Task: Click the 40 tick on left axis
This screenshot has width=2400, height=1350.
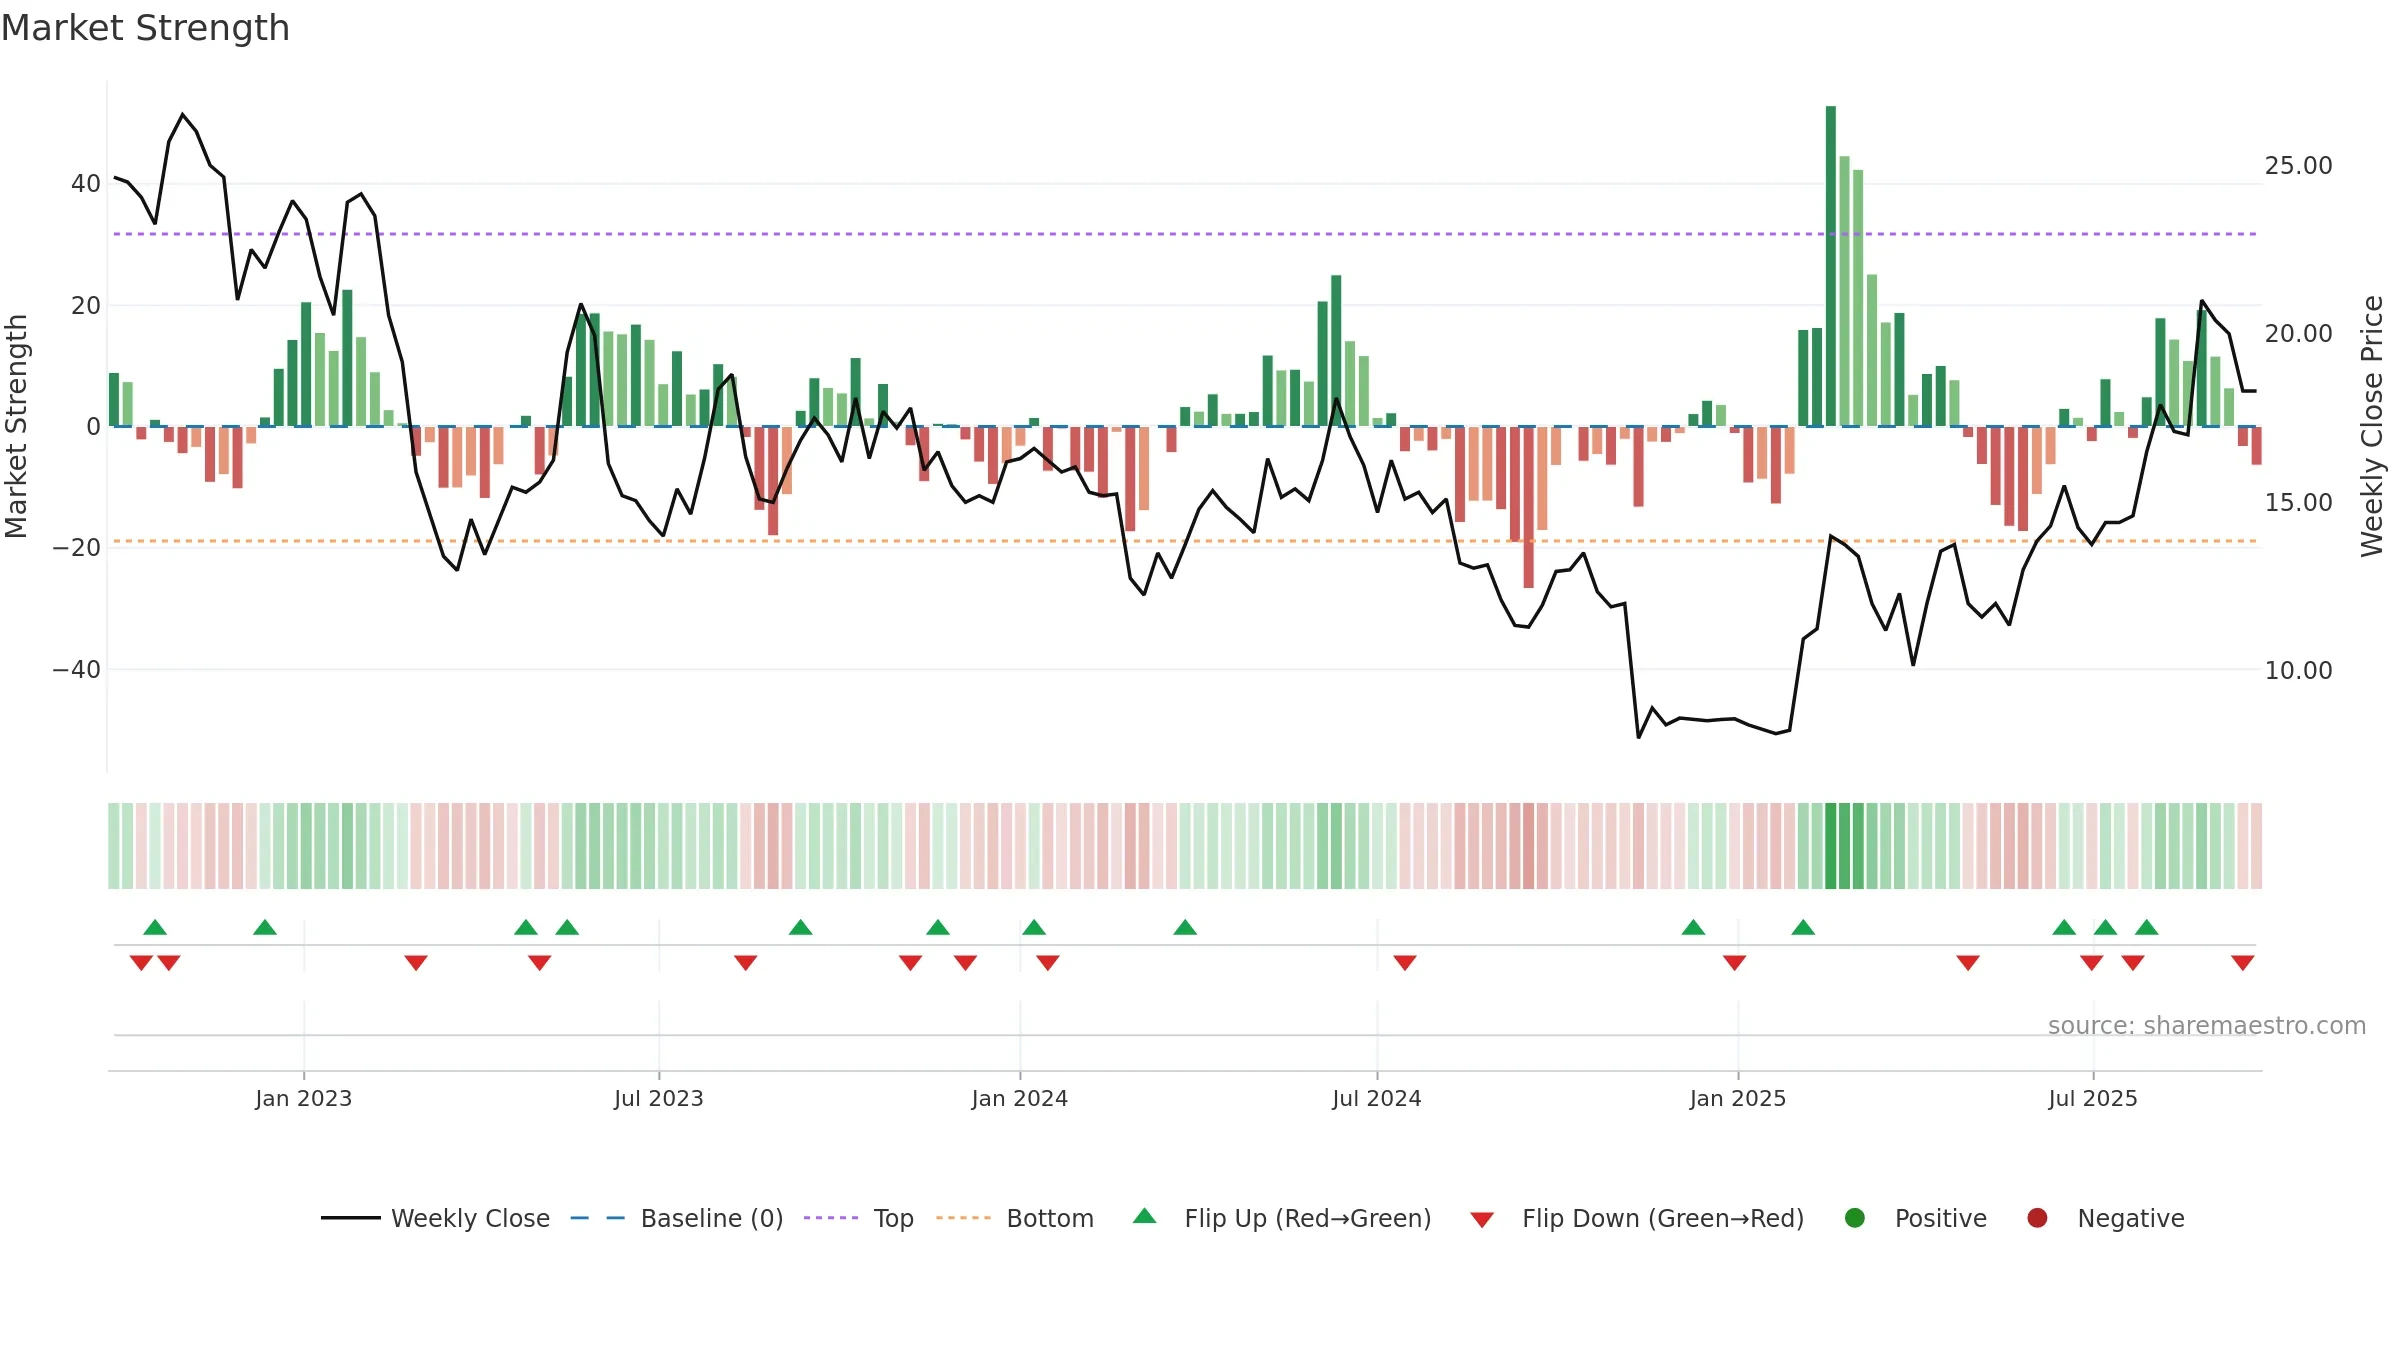Action: pos(86,183)
